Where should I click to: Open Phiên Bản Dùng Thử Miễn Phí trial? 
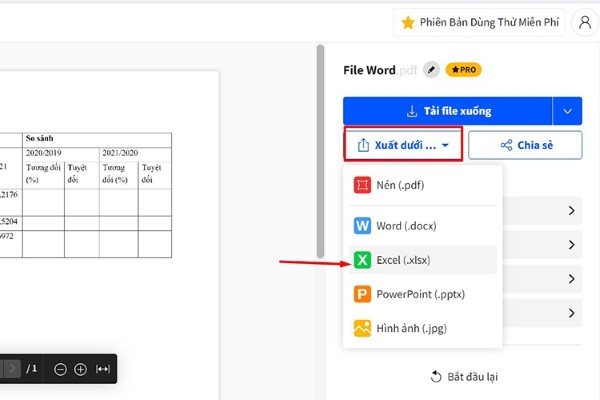tap(479, 23)
